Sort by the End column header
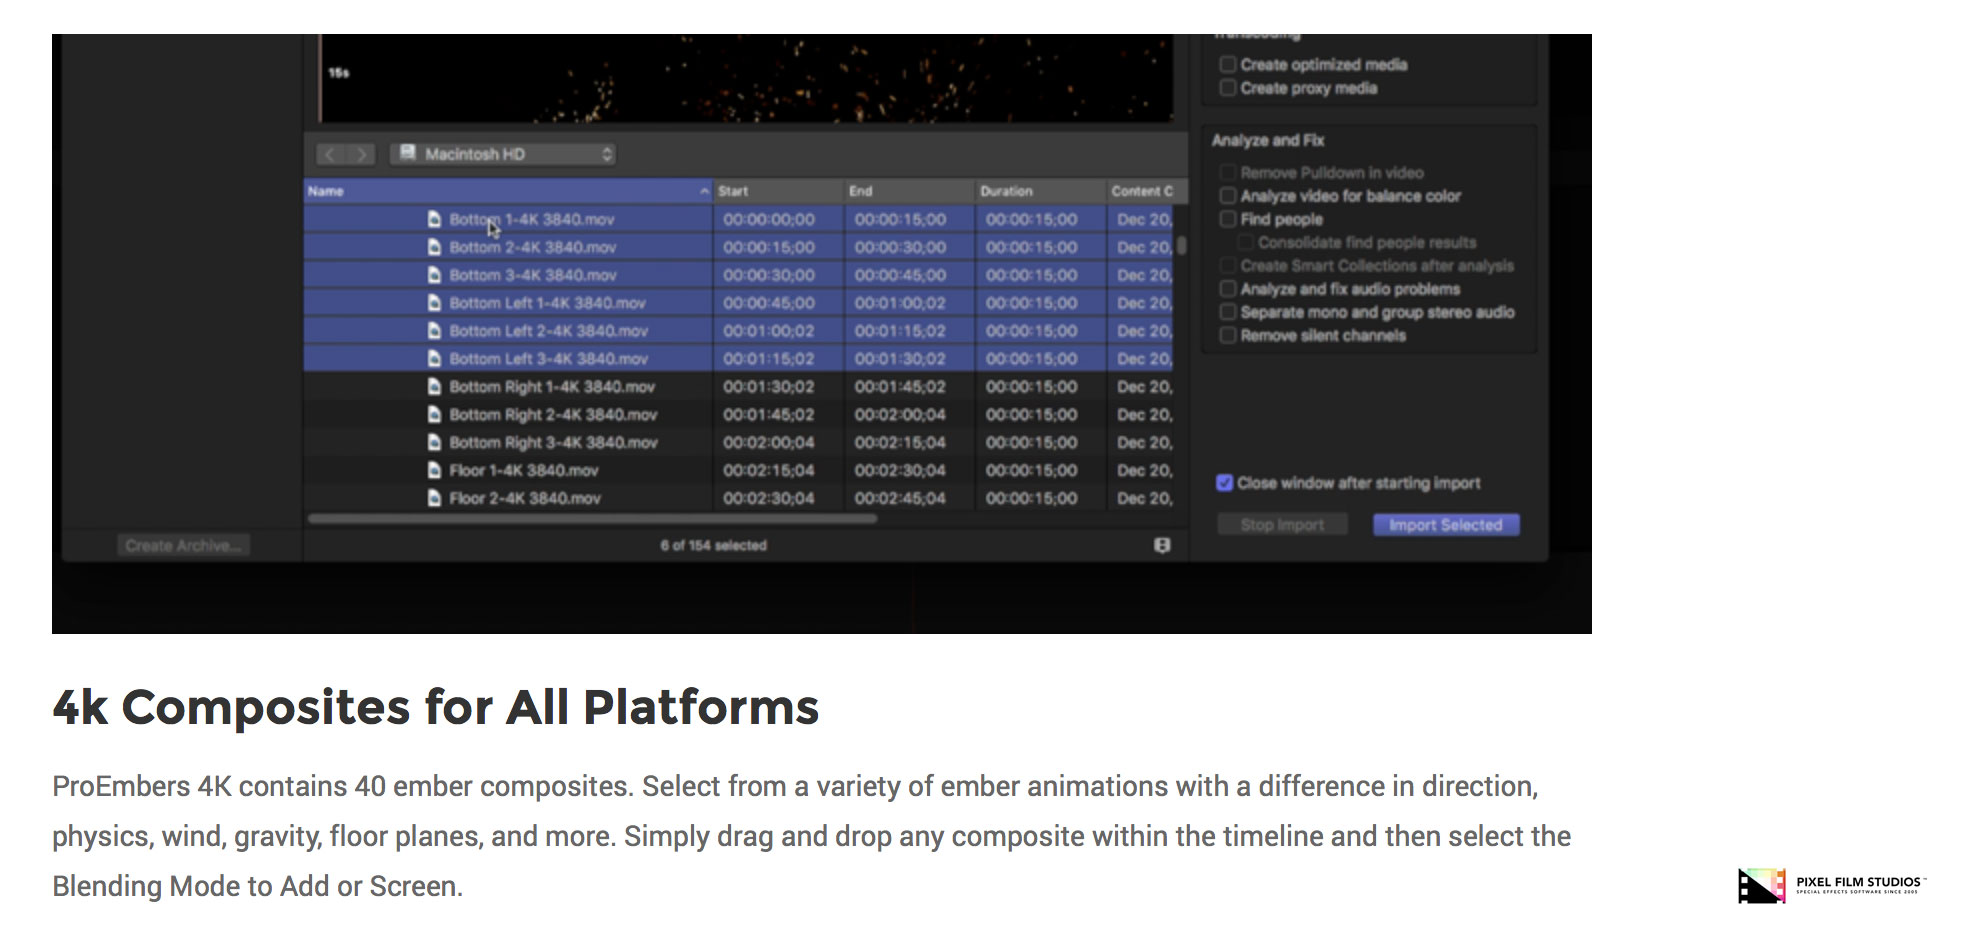Viewport: 1964px width, 946px height. coord(909,191)
